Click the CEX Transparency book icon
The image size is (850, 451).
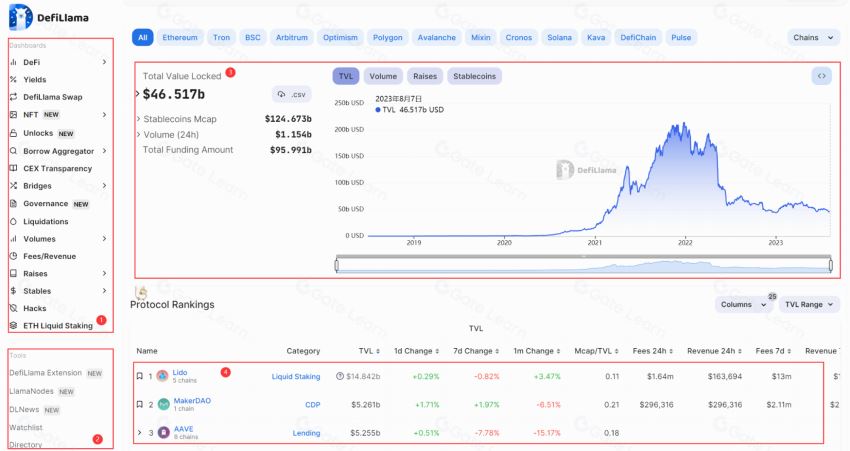[x=13, y=169]
